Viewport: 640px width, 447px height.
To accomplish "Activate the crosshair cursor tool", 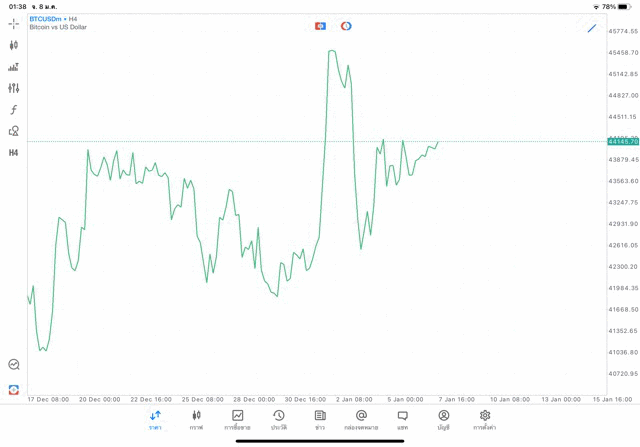I will [x=14, y=23].
